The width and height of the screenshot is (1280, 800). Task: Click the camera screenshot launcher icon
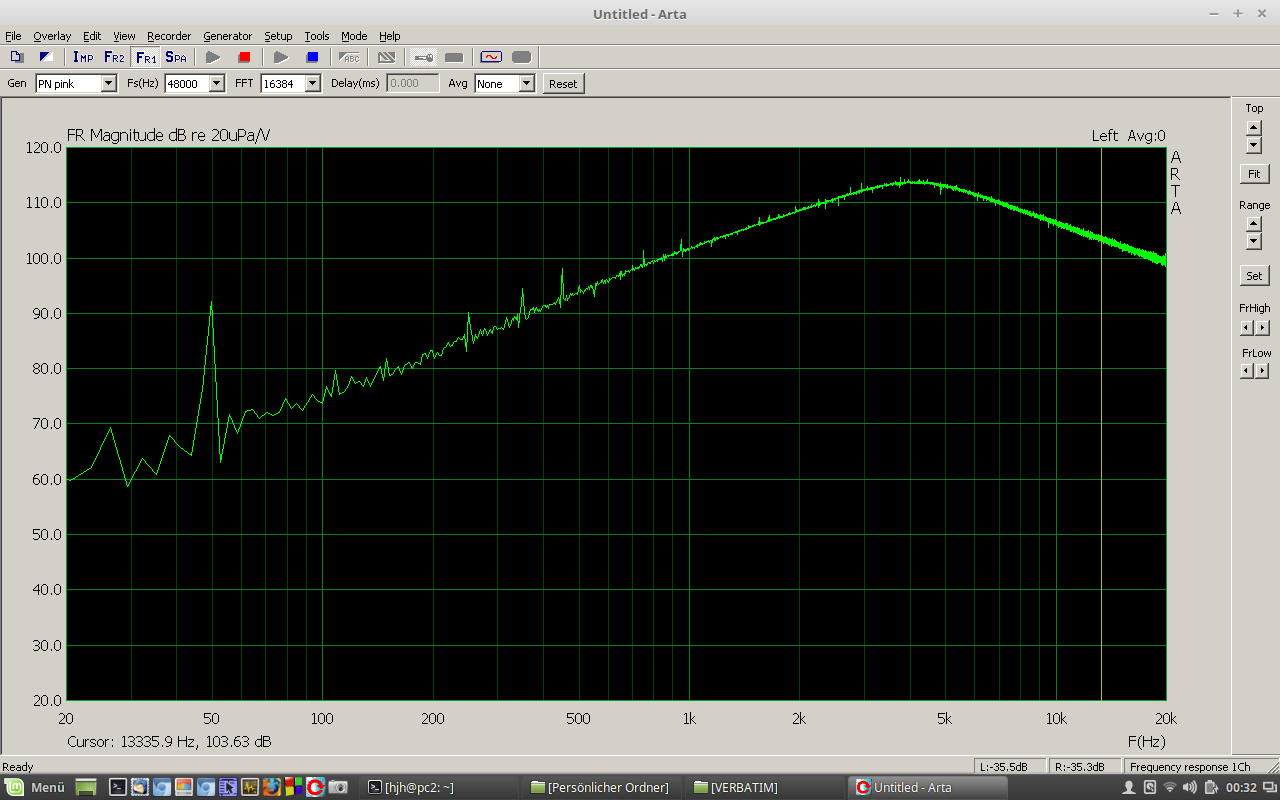[338, 787]
